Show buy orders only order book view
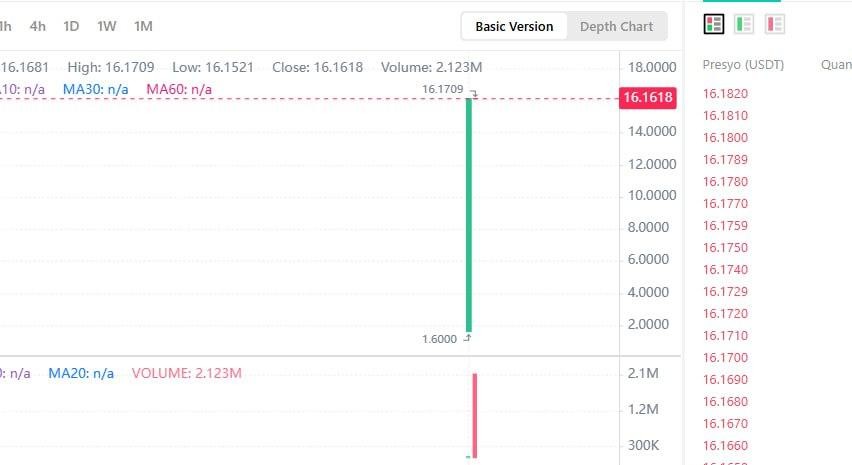 [744, 23]
